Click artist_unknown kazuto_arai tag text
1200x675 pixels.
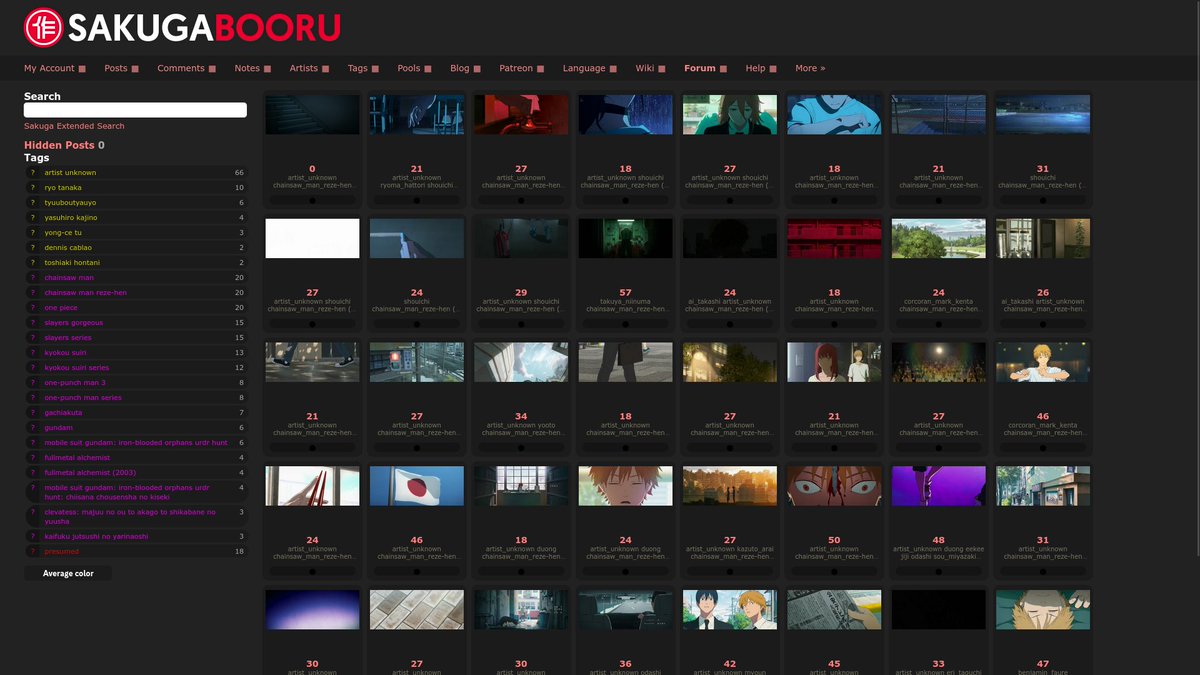(730, 549)
